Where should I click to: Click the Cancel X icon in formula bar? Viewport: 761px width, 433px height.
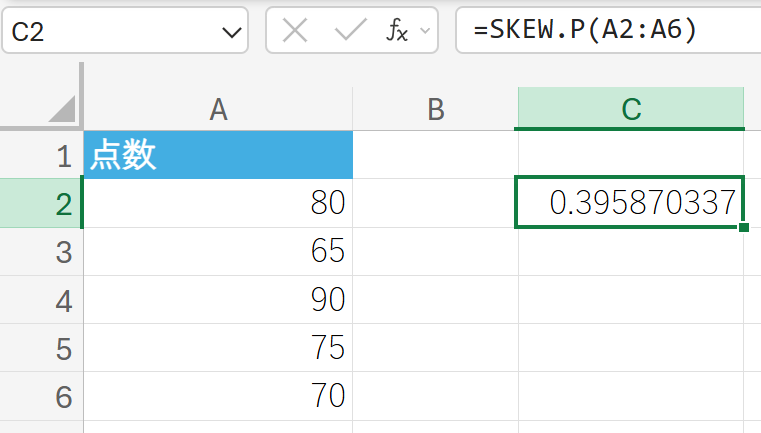pyautogui.click(x=295, y=31)
